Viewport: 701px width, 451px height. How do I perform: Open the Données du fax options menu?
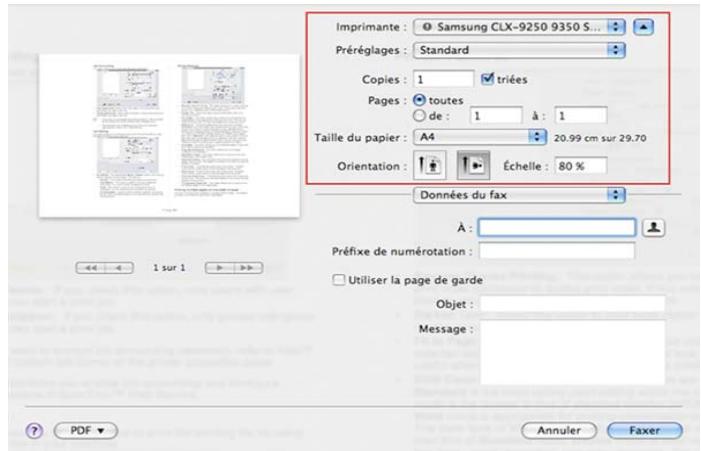519,196
